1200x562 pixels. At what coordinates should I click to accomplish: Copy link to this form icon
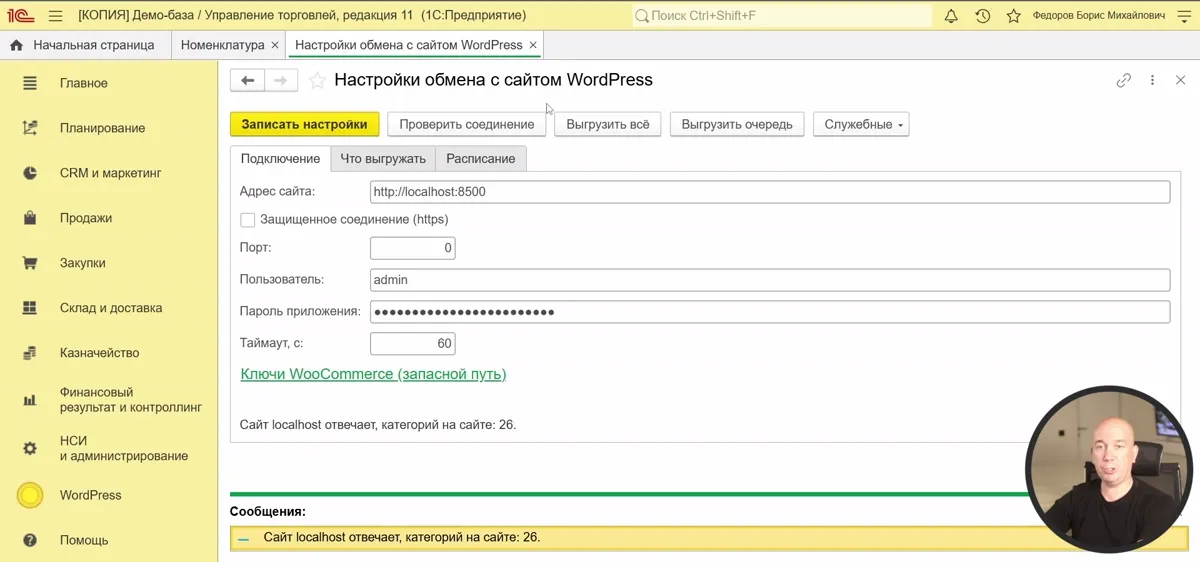(x=1124, y=81)
